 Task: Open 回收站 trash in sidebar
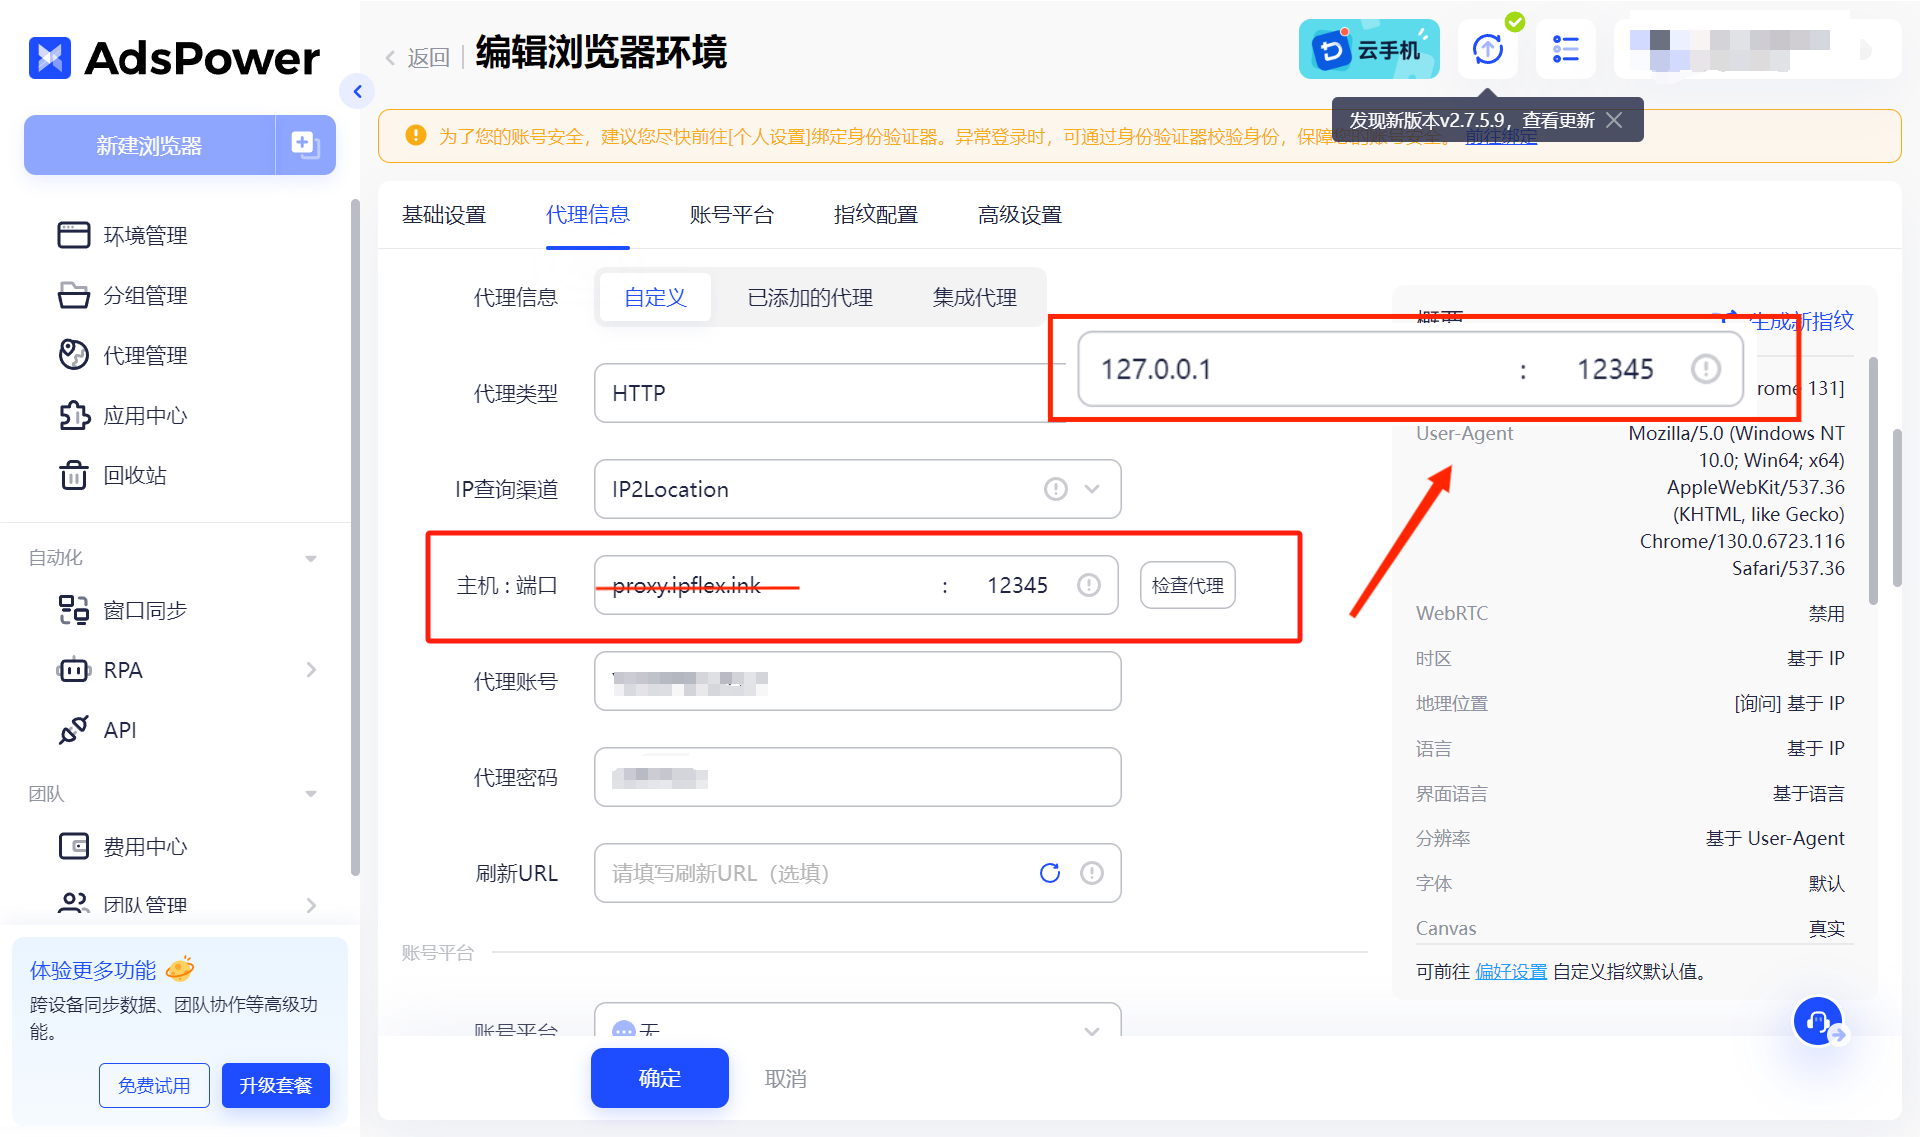[x=135, y=475]
